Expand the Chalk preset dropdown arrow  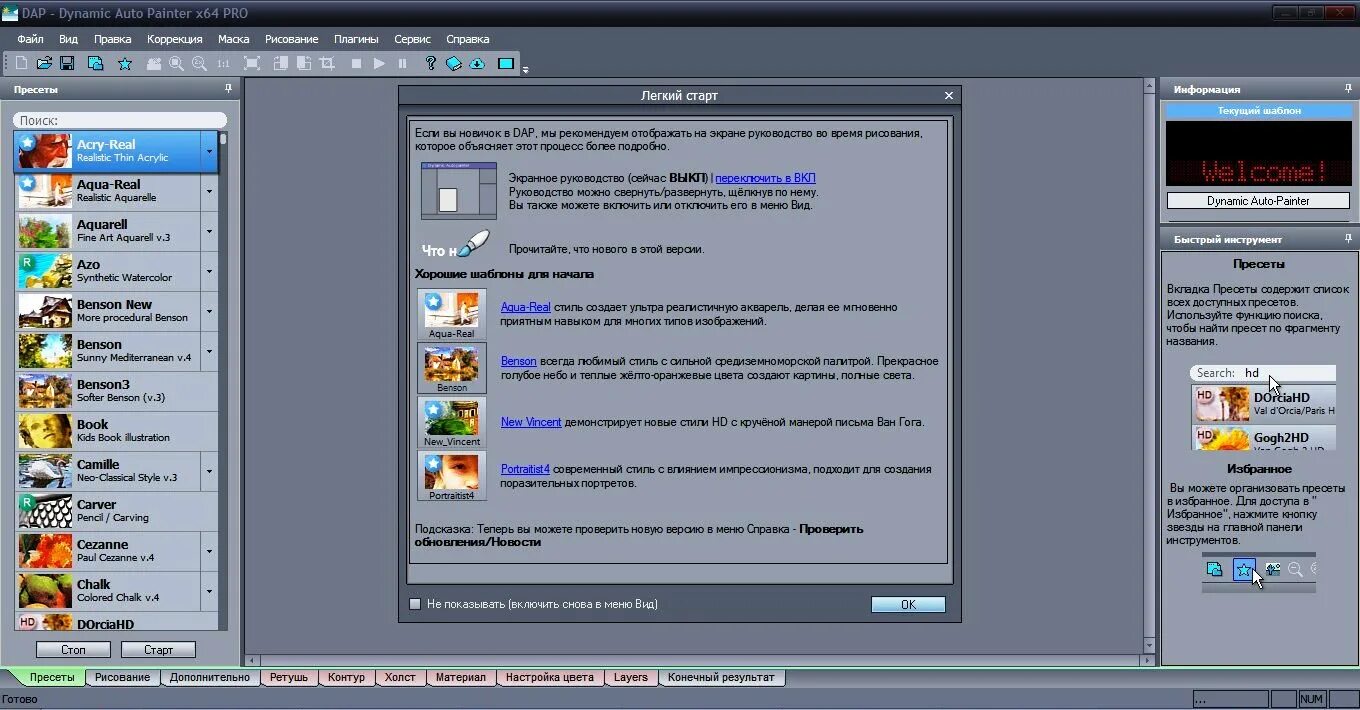point(209,591)
